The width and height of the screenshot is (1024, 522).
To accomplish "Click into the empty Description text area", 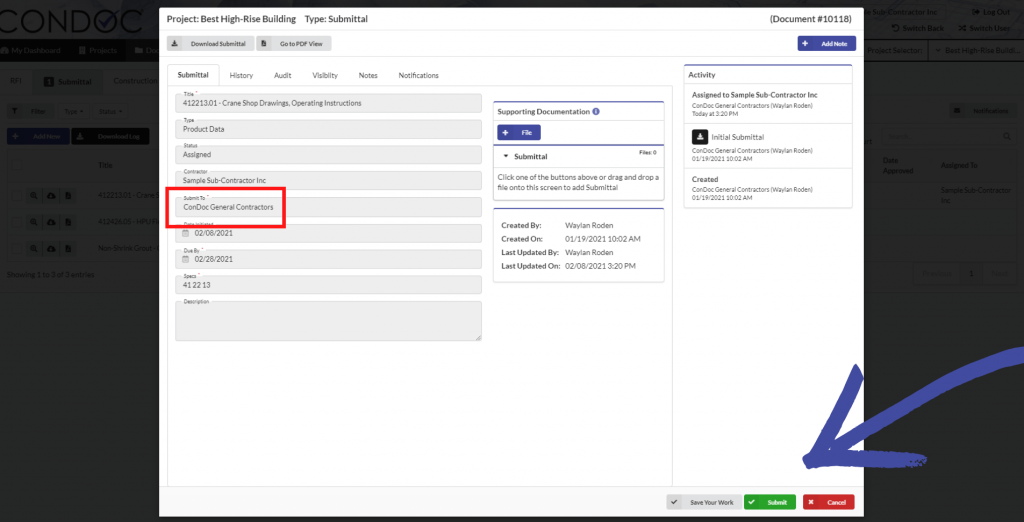I will tap(328, 321).
